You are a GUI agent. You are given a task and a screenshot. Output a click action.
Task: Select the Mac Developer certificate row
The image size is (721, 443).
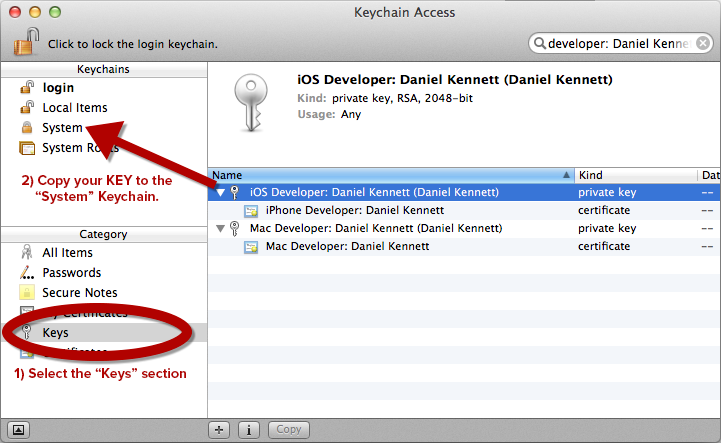(x=464, y=246)
